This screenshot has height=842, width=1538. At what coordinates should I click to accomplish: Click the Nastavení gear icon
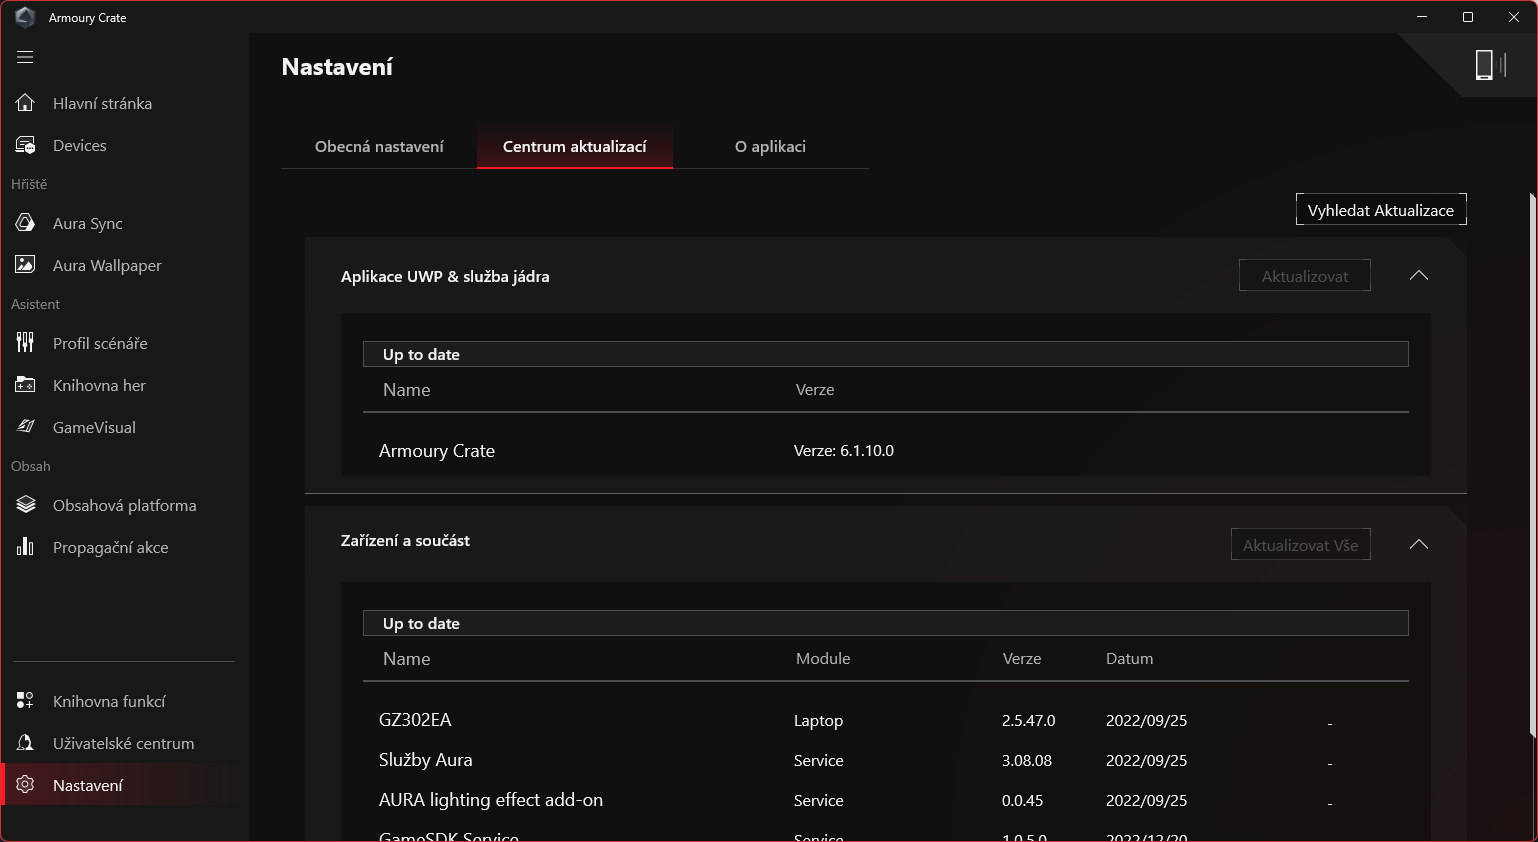click(x=25, y=785)
